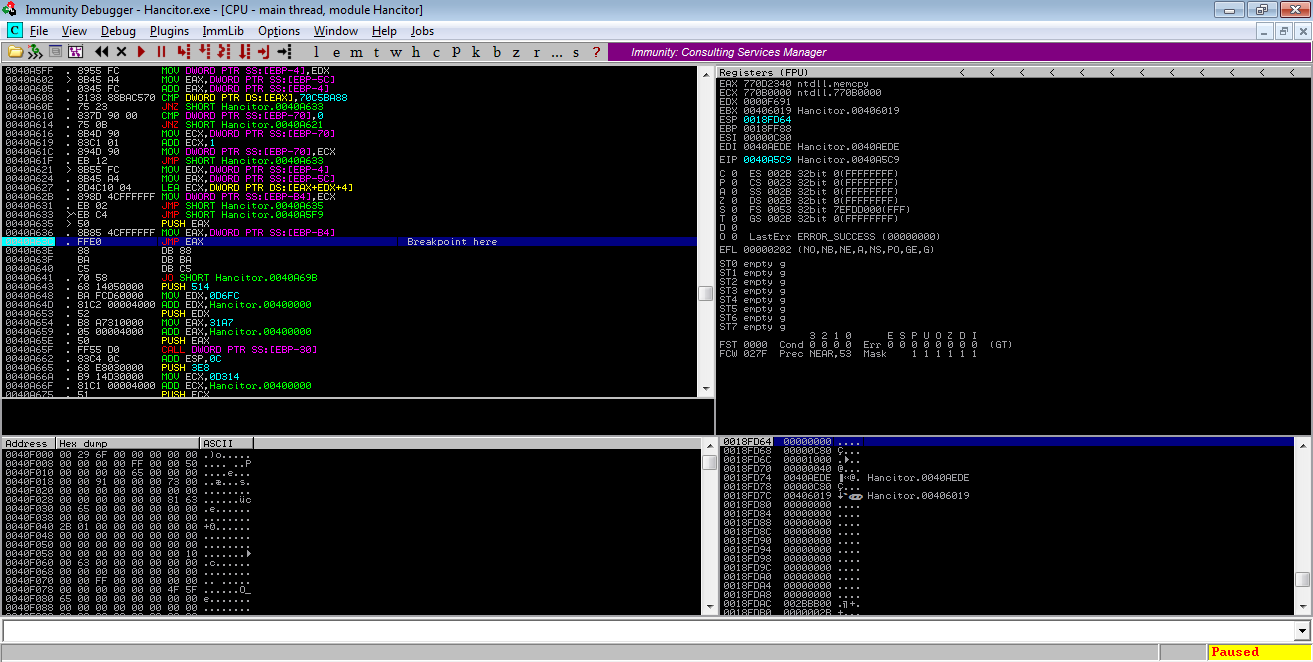
Task: Click the red question mark help icon
Action: (596, 52)
